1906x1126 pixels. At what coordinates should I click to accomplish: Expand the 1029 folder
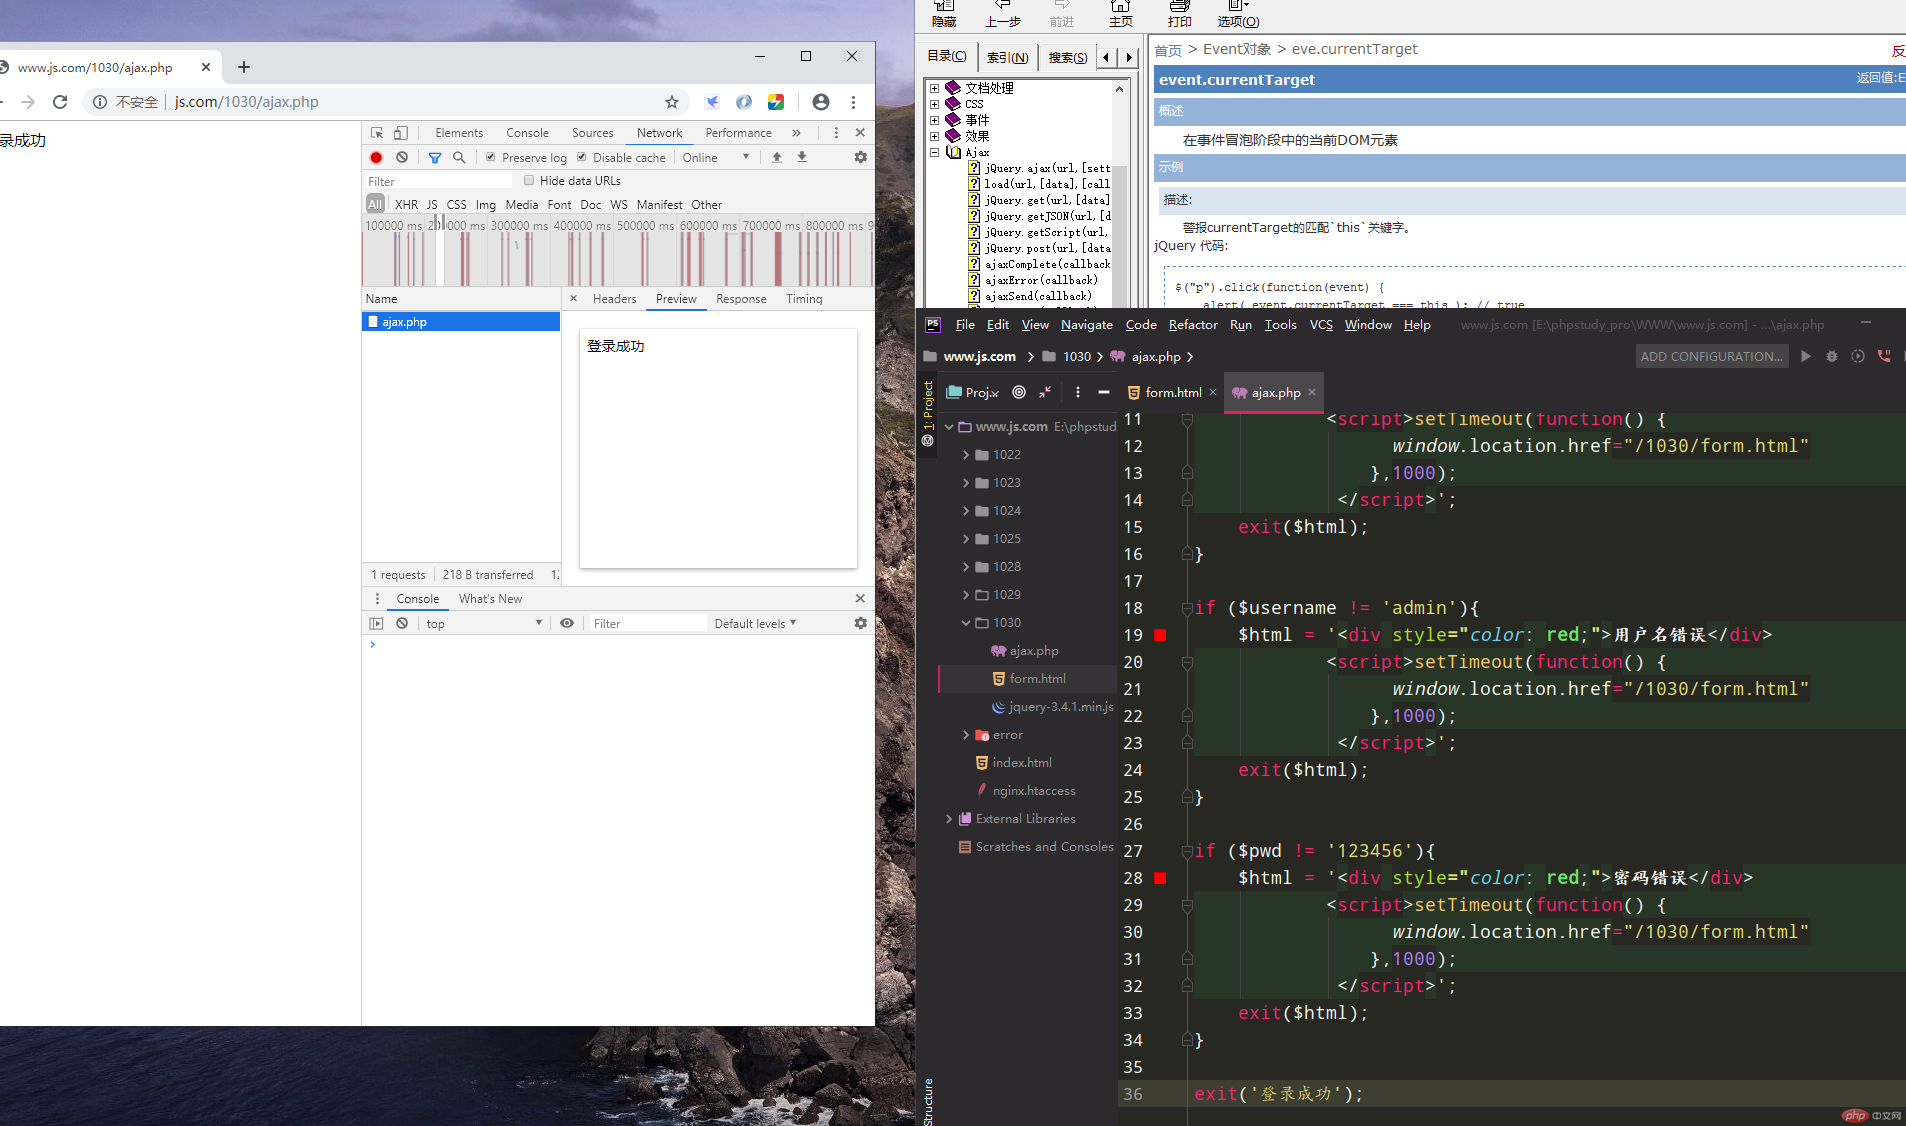(966, 595)
